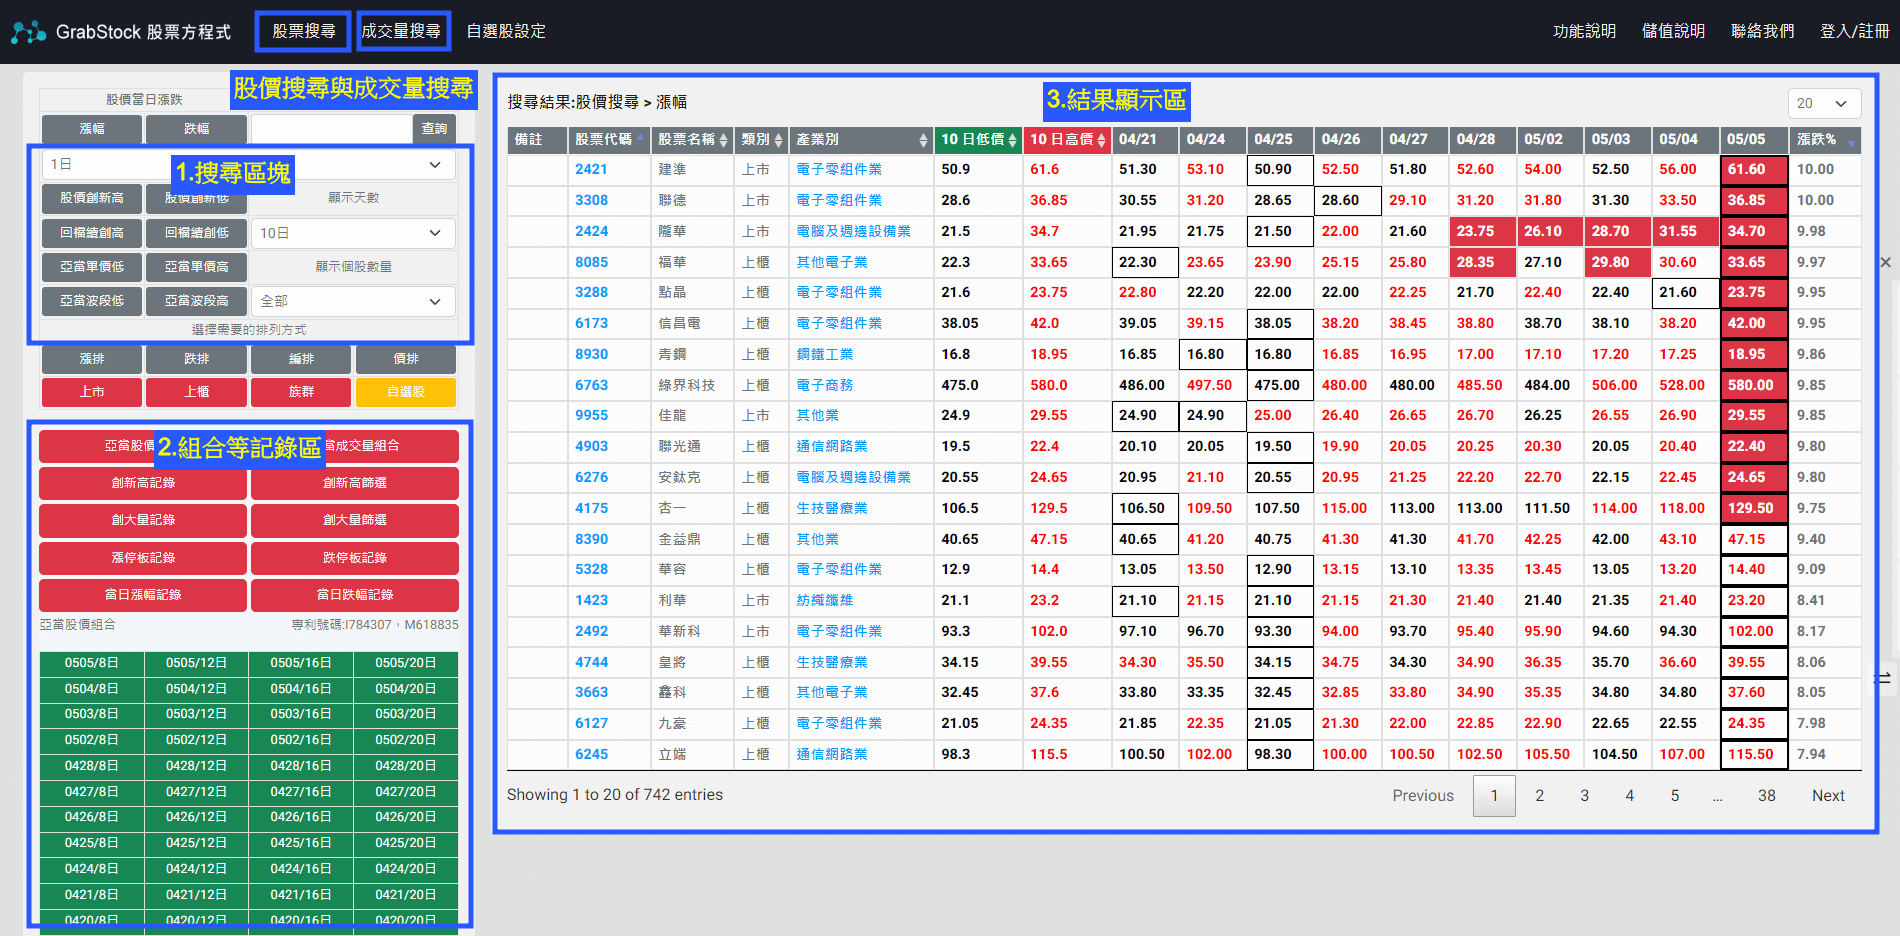Image resolution: width=1900 pixels, height=936 pixels.
Task: Select the 0505/8日 combination cell
Action: click(92, 663)
